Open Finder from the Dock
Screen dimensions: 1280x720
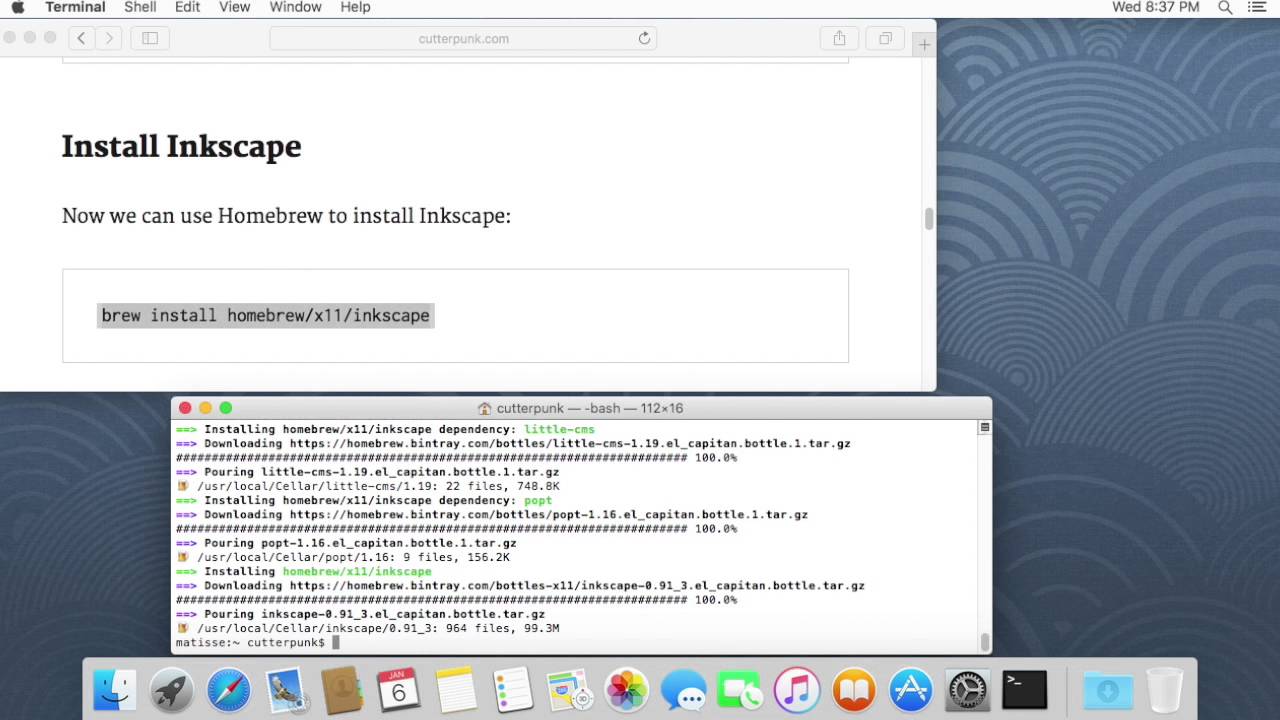(x=115, y=690)
